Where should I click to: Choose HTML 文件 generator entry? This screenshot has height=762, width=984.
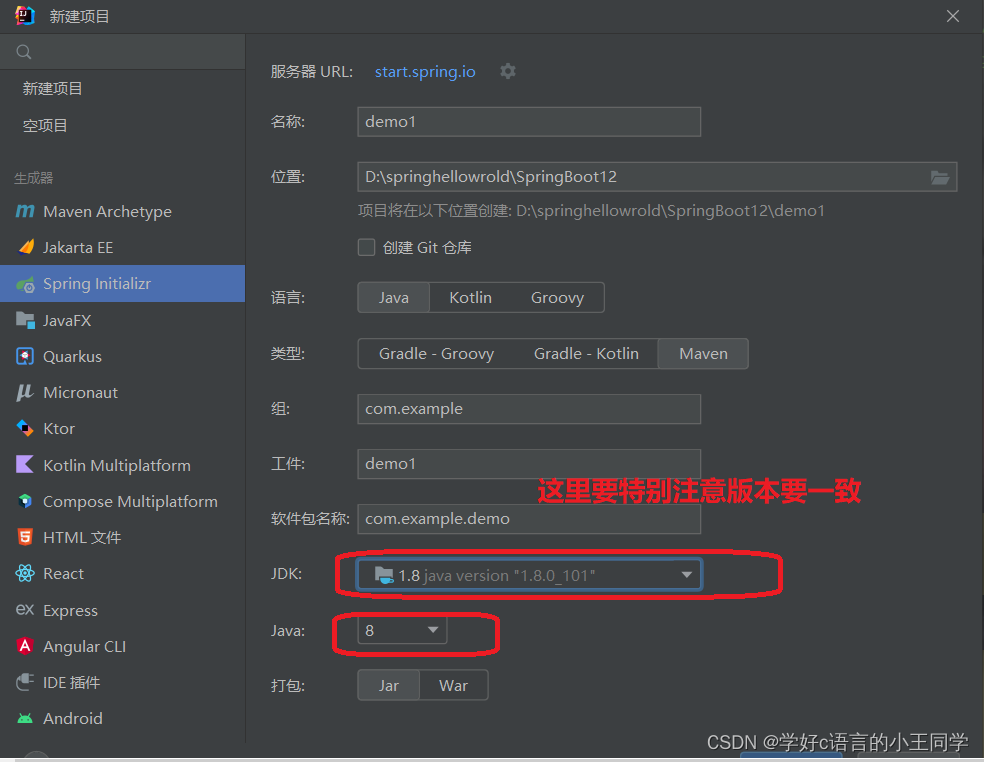pyautogui.click(x=122, y=537)
